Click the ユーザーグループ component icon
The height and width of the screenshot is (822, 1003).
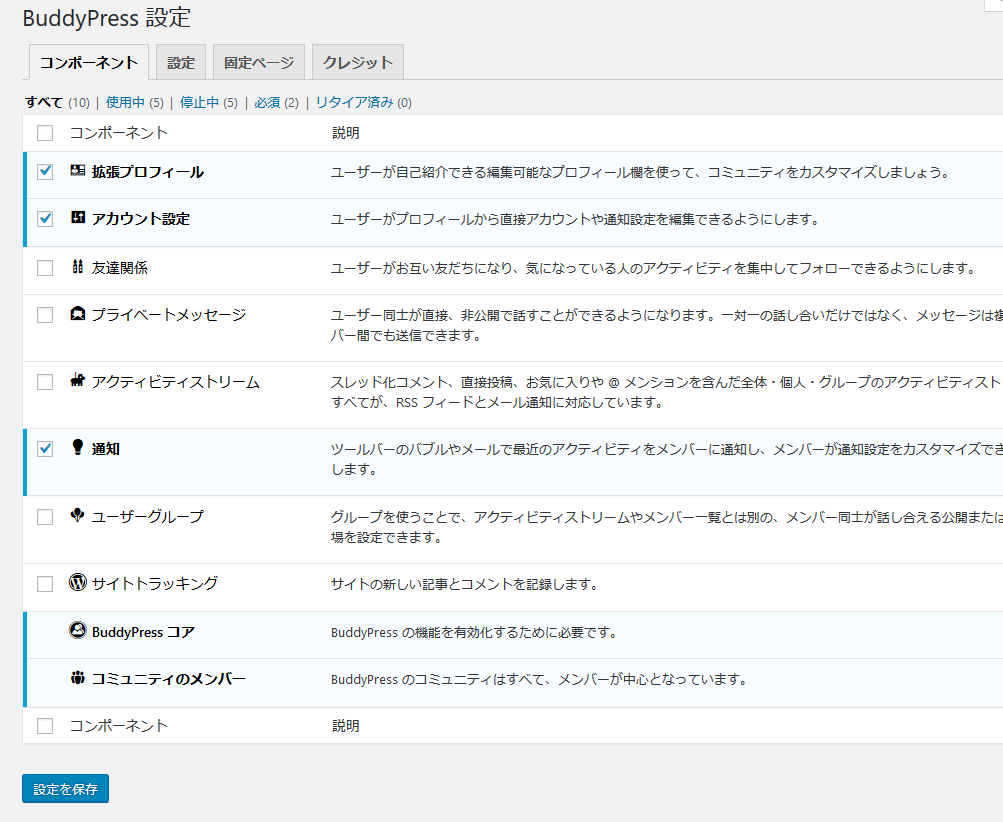pyautogui.click(x=77, y=515)
